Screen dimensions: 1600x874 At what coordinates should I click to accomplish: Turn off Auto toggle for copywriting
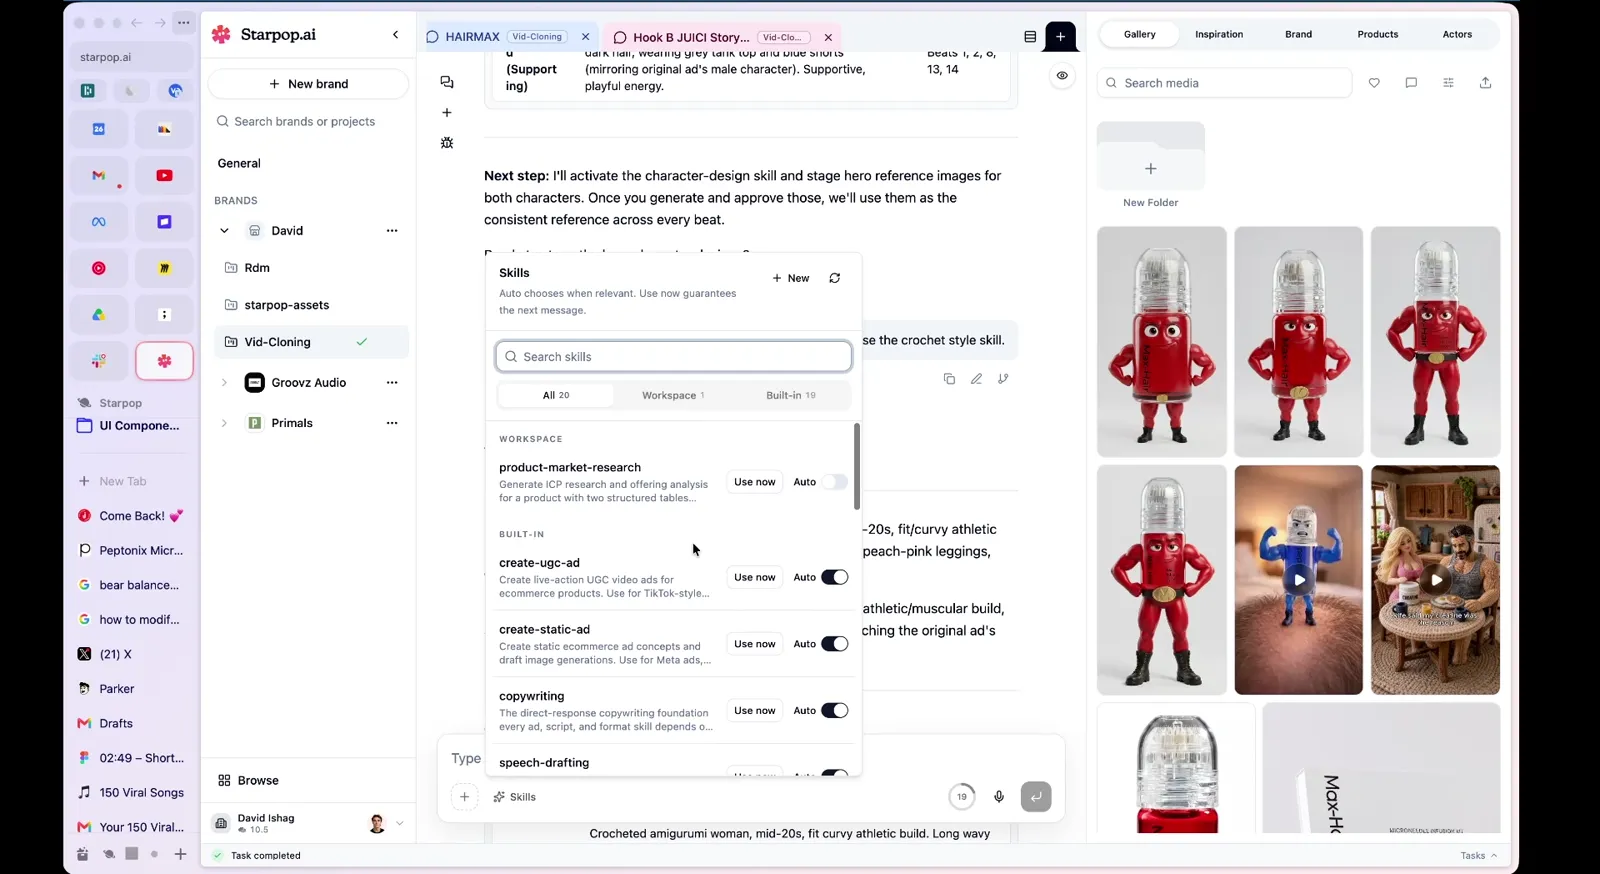pos(835,711)
